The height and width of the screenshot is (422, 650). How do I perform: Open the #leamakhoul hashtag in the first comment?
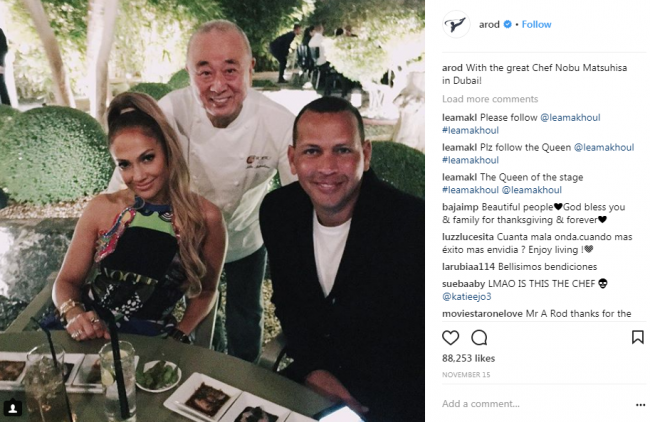pos(471,130)
